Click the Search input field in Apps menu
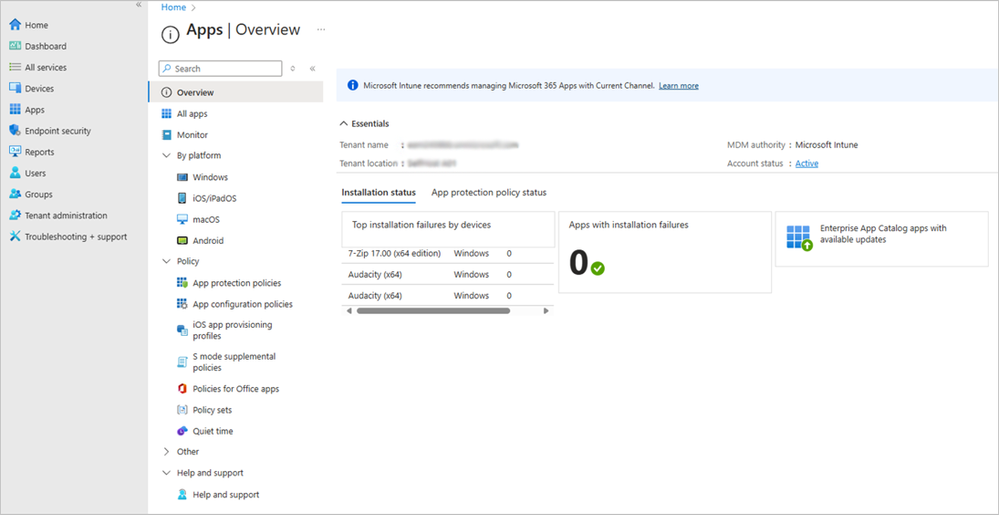The width and height of the screenshot is (999, 515). click(220, 69)
